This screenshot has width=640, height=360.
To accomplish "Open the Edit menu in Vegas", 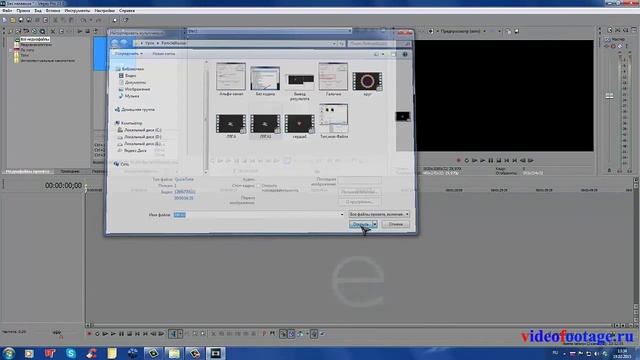I will pyautogui.click(x=23, y=11).
